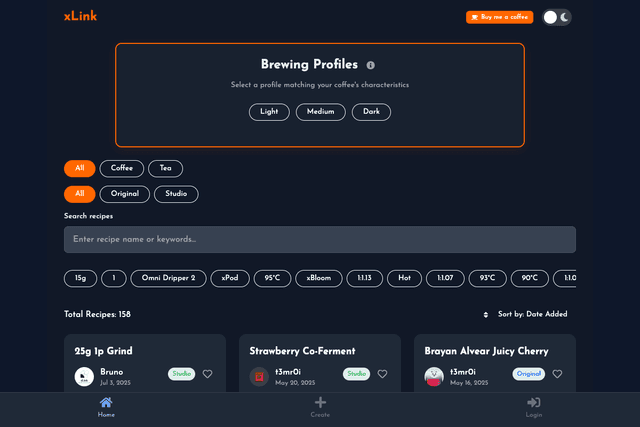Image resolution: width=640 pixels, height=427 pixels.
Task: Click Bruno's avatar on first recipe
Action: click(x=84, y=377)
